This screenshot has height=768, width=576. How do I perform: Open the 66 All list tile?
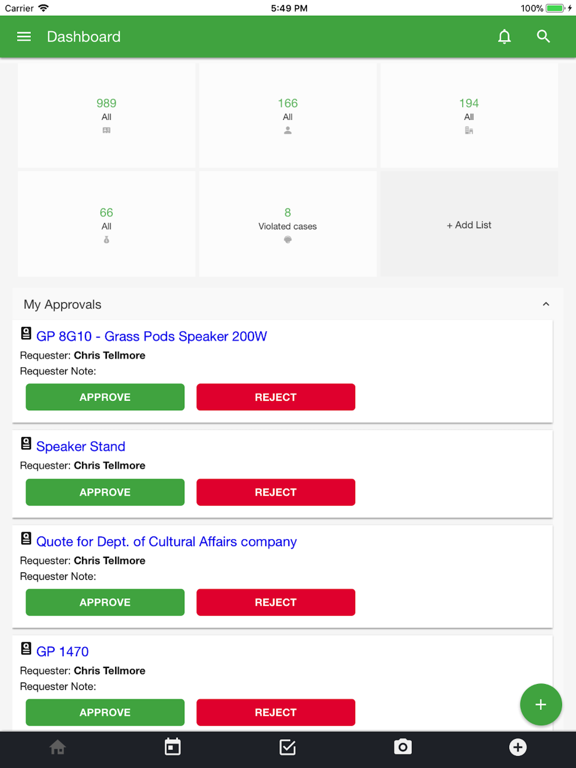(106, 224)
